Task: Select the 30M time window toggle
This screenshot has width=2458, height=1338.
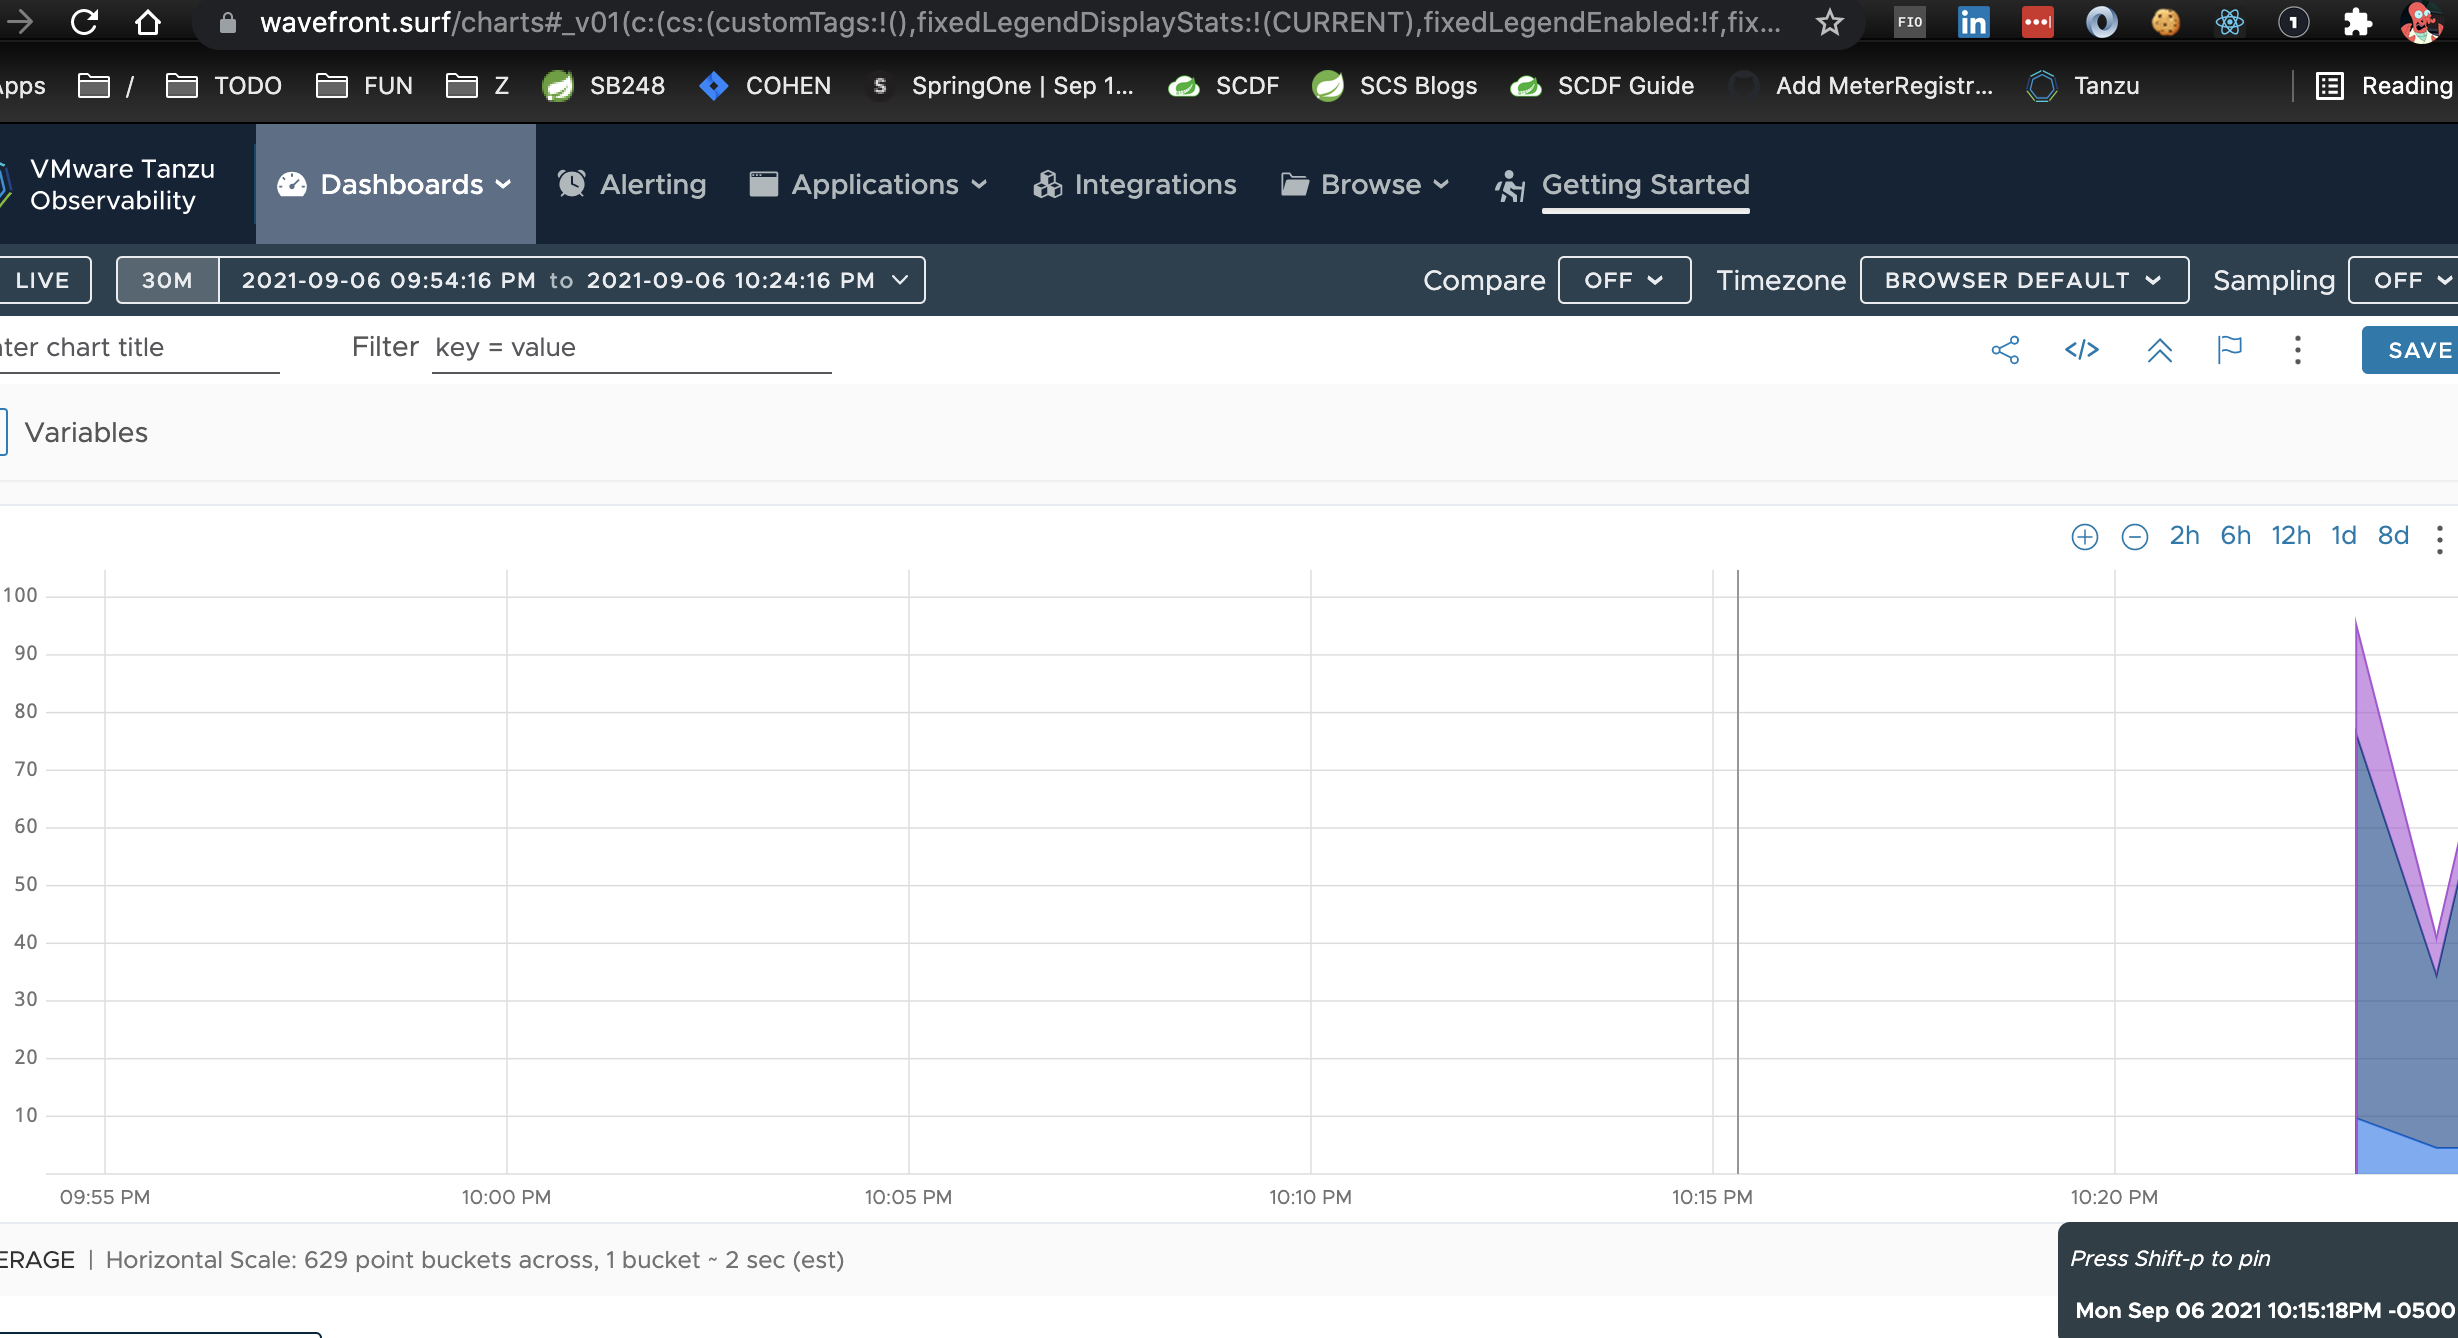Action: (x=167, y=280)
